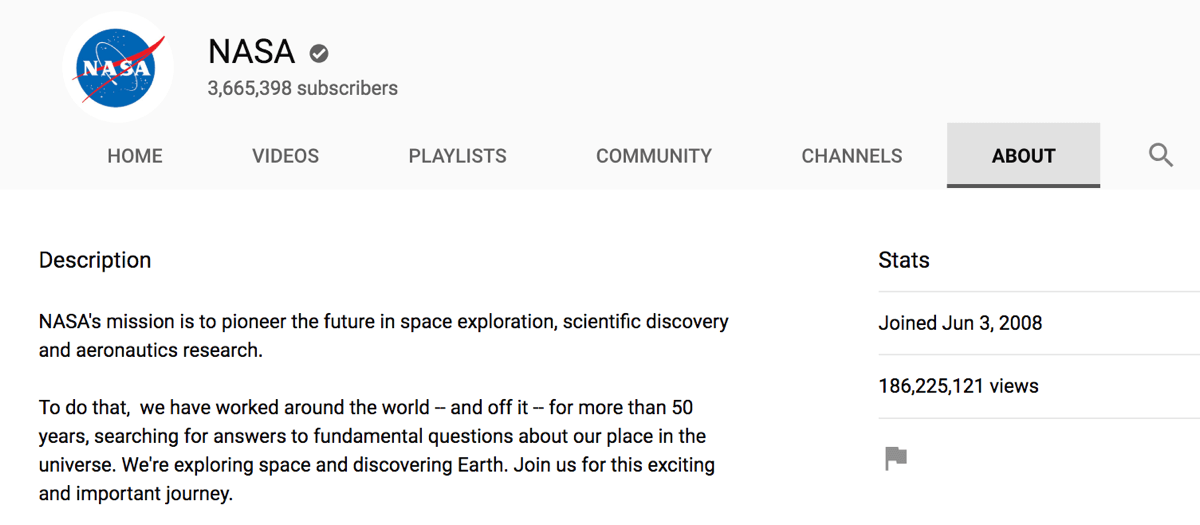Click the sentence beginning "To do that"
1200x525 pixels.
[x=366, y=408]
